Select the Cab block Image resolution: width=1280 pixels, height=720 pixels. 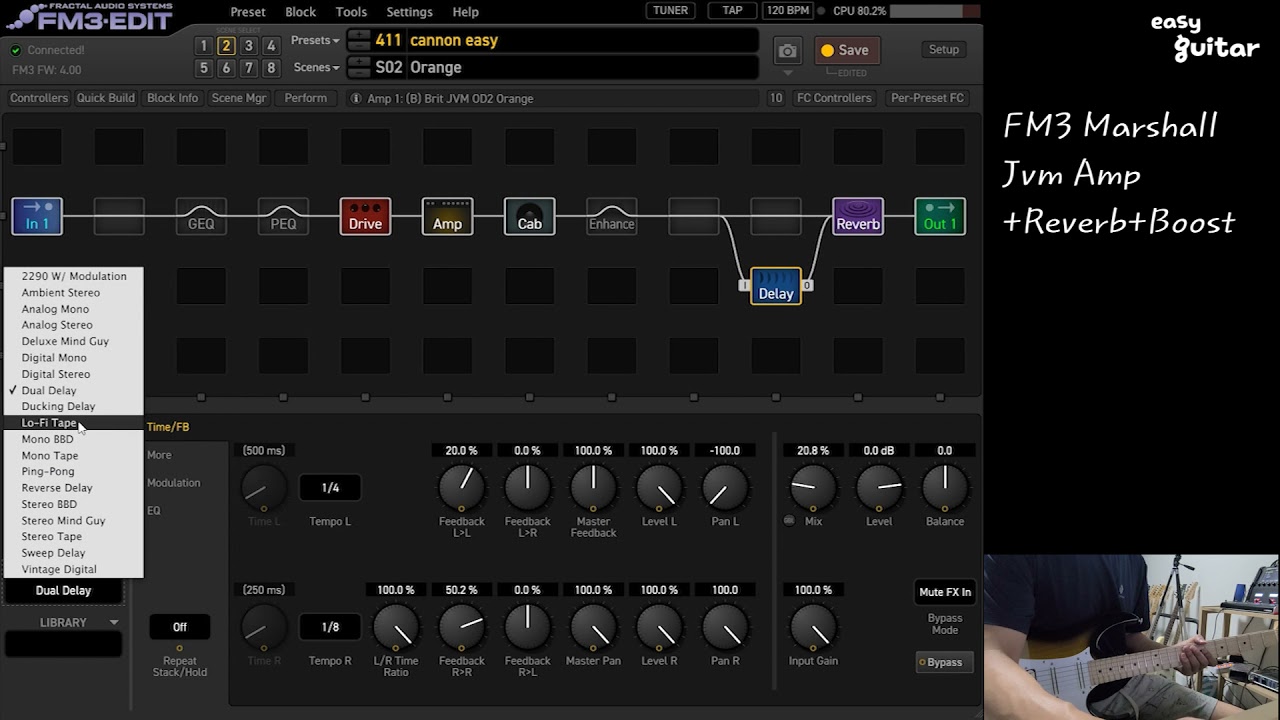529,216
